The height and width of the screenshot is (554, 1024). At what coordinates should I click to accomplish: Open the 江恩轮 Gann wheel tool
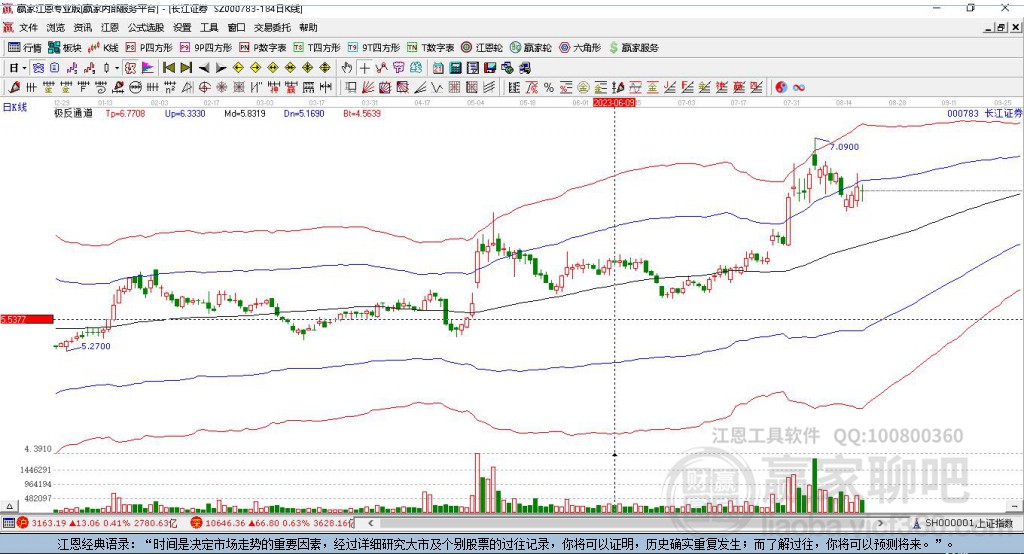482,48
